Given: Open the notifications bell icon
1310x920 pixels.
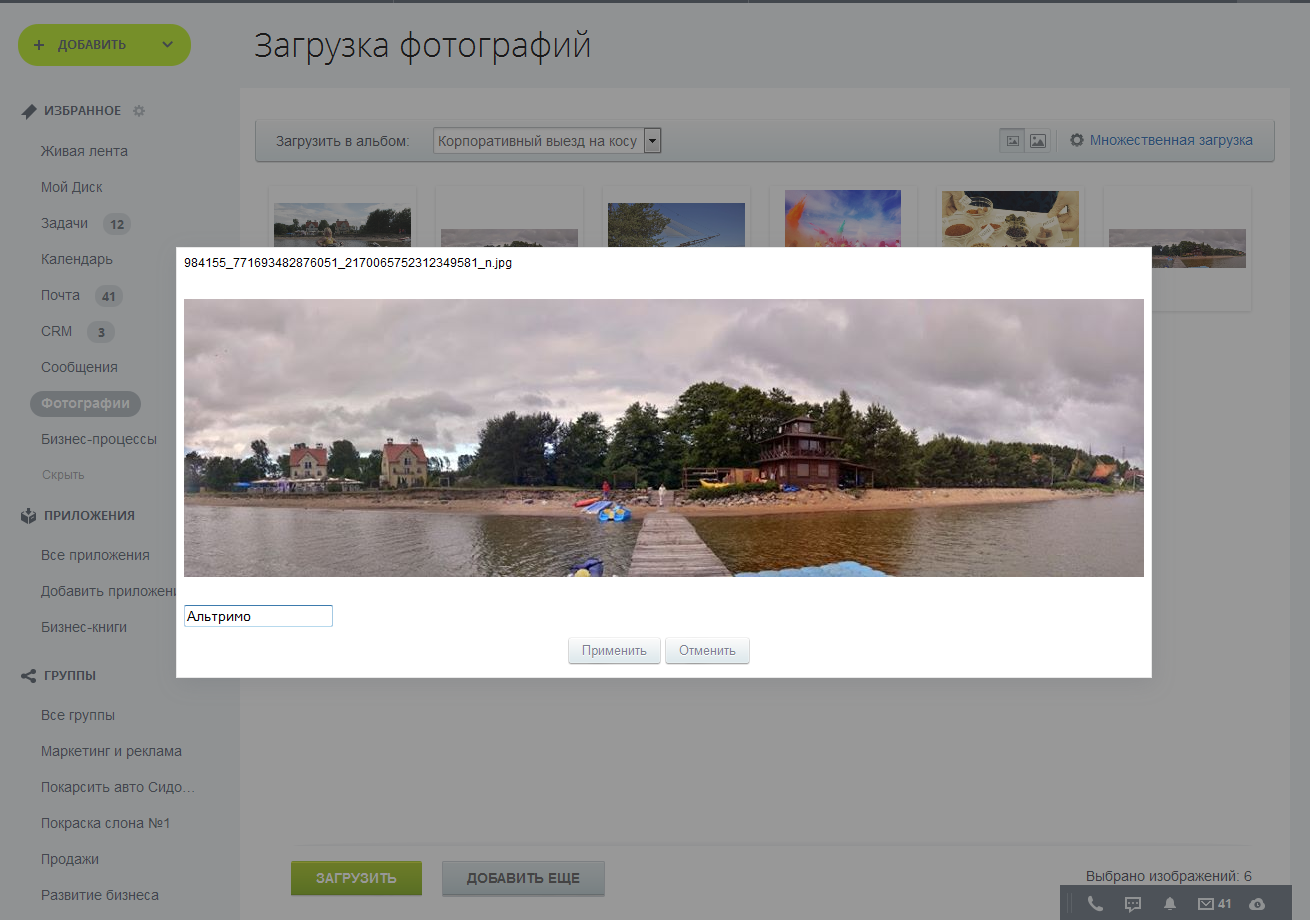Looking at the screenshot, I should click(1169, 904).
